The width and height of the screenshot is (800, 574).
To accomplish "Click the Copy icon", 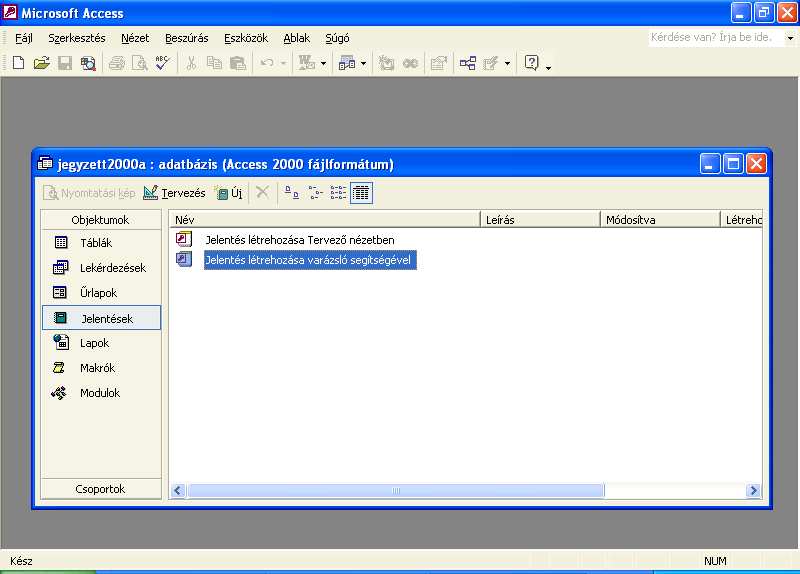I will point(214,63).
